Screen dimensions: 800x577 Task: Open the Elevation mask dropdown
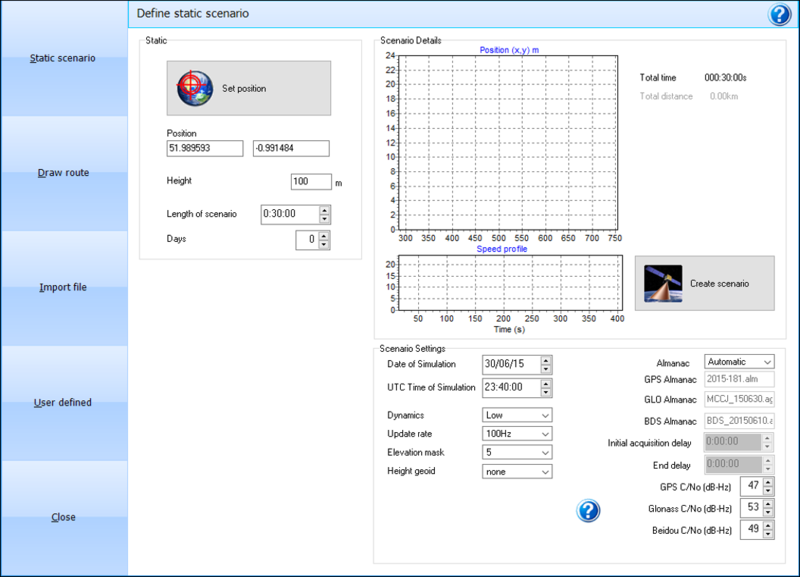(x=517, y=453)
